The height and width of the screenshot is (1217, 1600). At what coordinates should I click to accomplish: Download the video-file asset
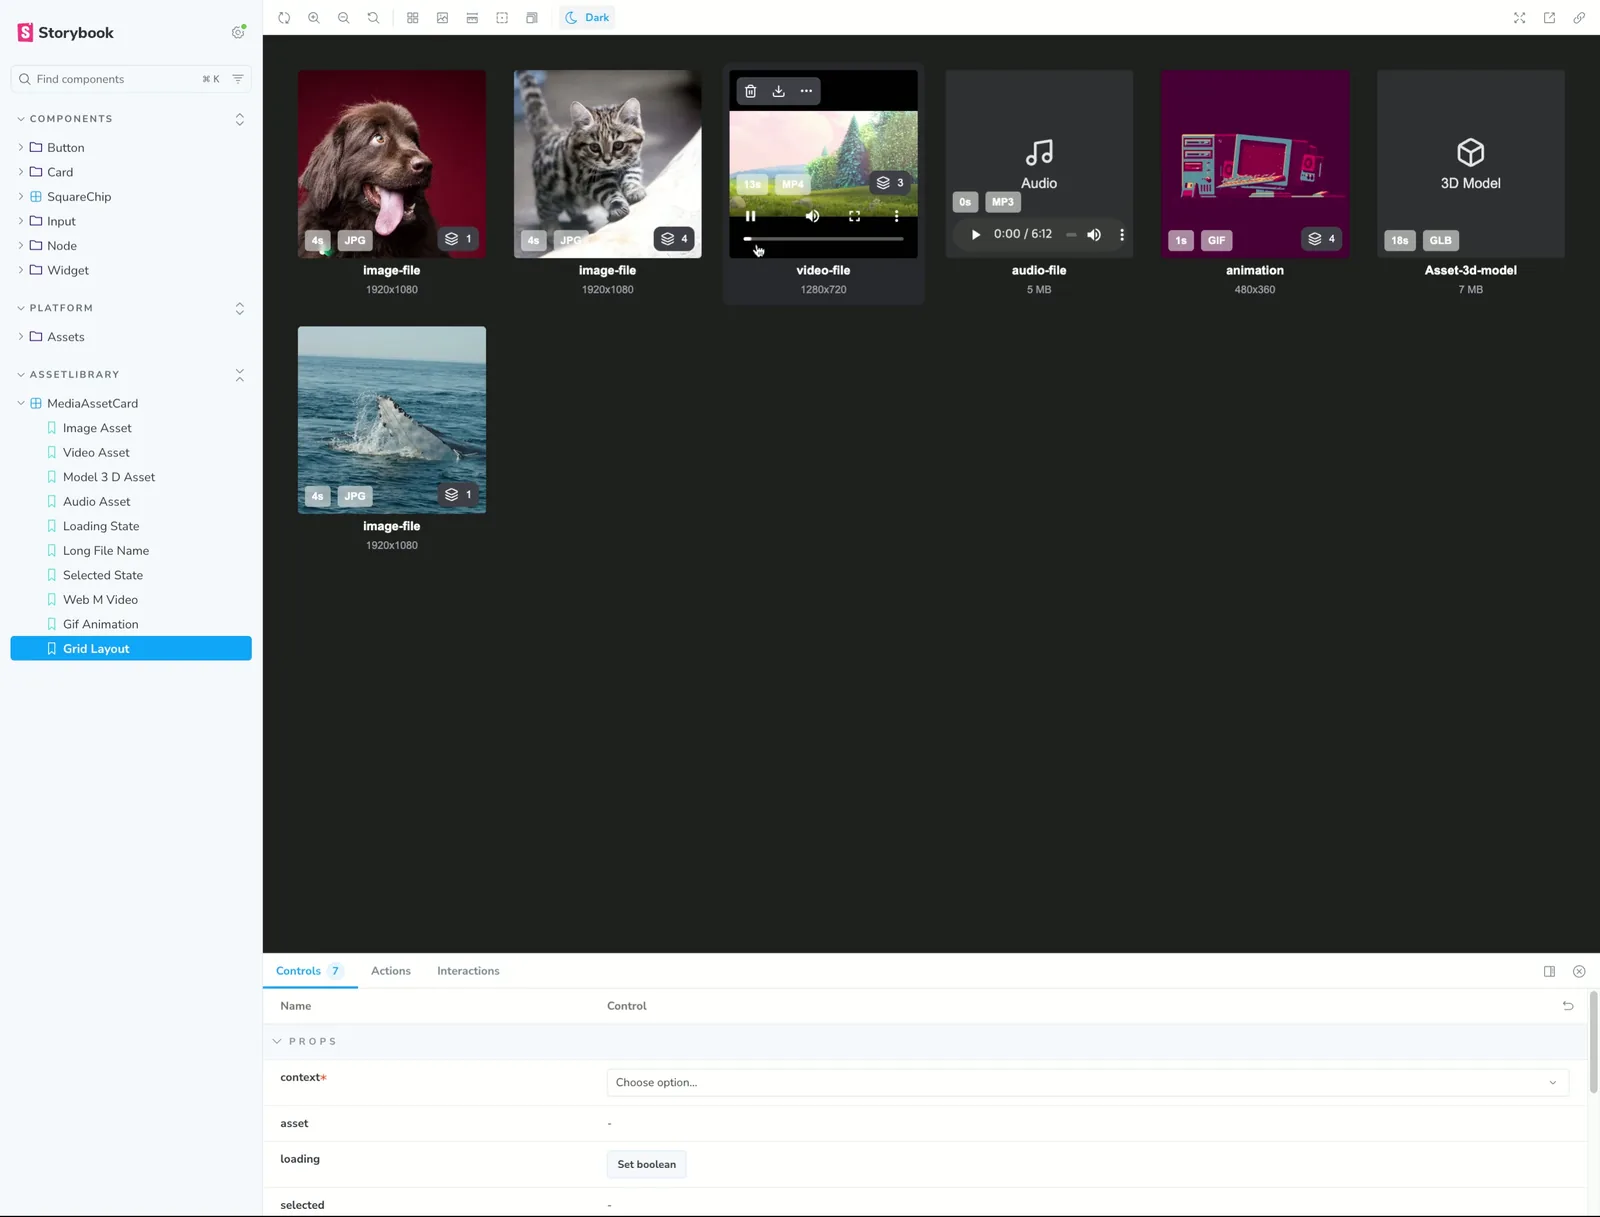[778, 91]
